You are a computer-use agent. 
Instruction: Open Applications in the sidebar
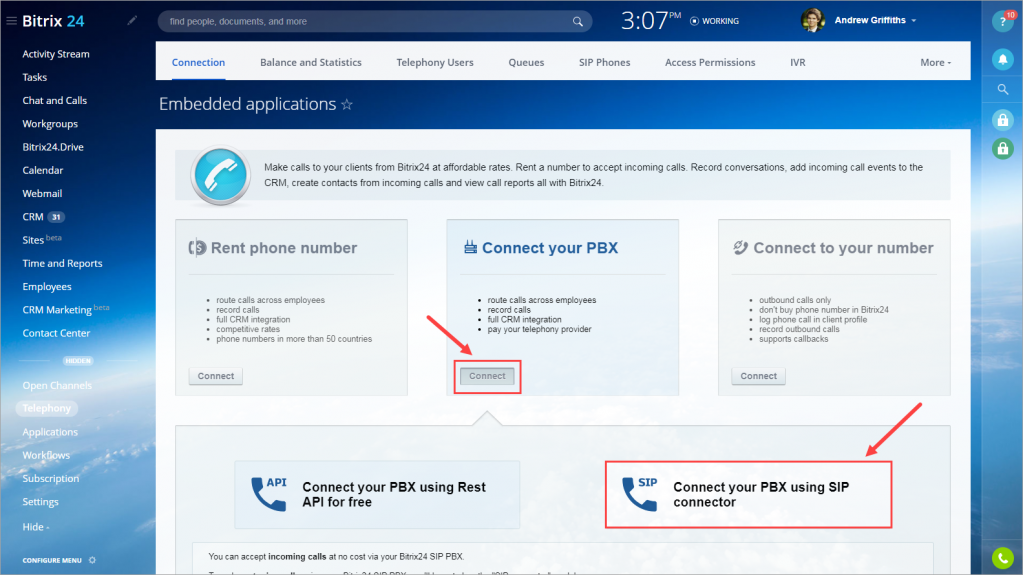coord(50,432)
